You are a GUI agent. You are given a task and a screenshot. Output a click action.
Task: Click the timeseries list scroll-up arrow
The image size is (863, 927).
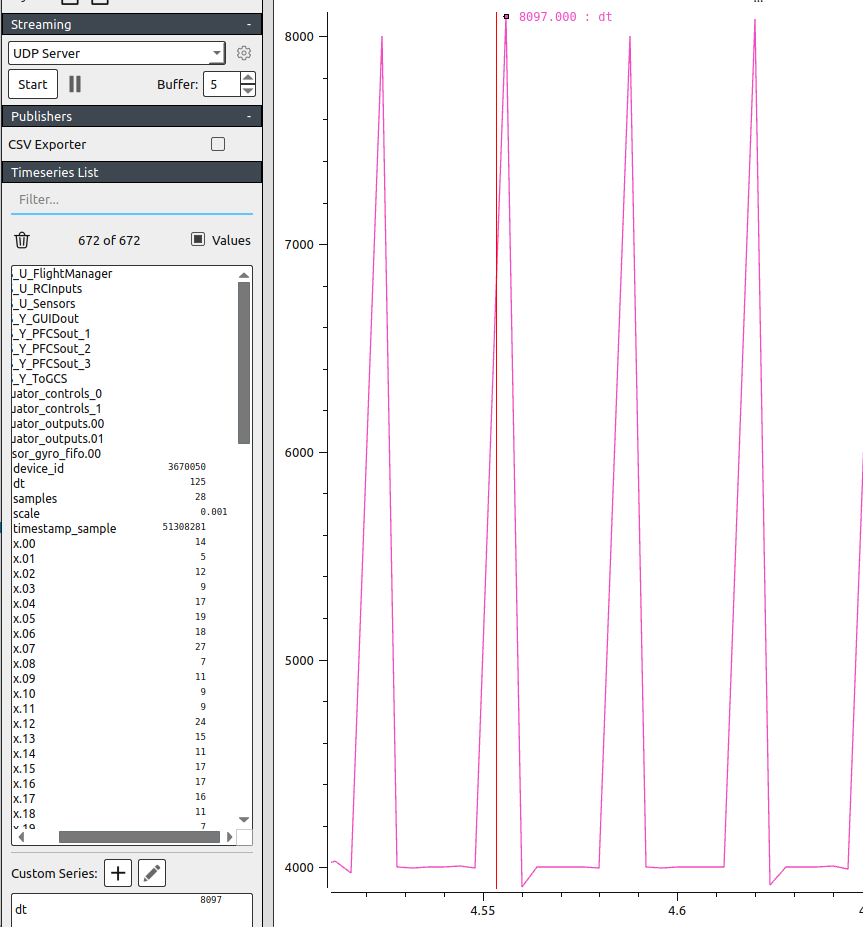pyautogui.click(x=244, y=275)
